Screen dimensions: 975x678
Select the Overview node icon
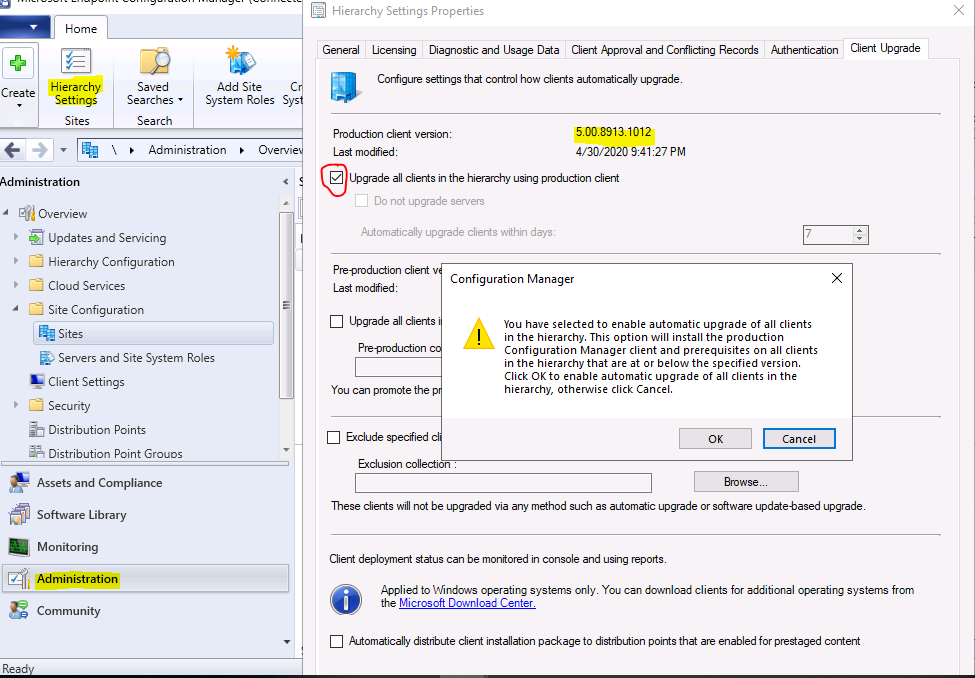[26, 213]
